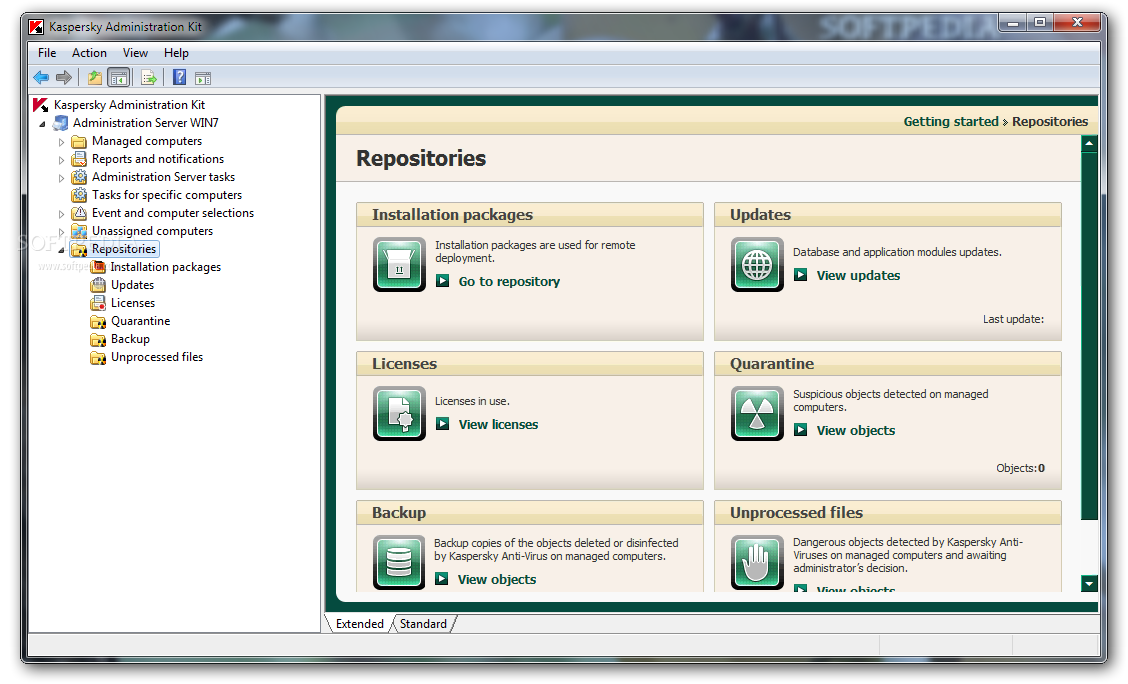
Task: Click the Tasks for specific computers icon
Action: point(79,195)
